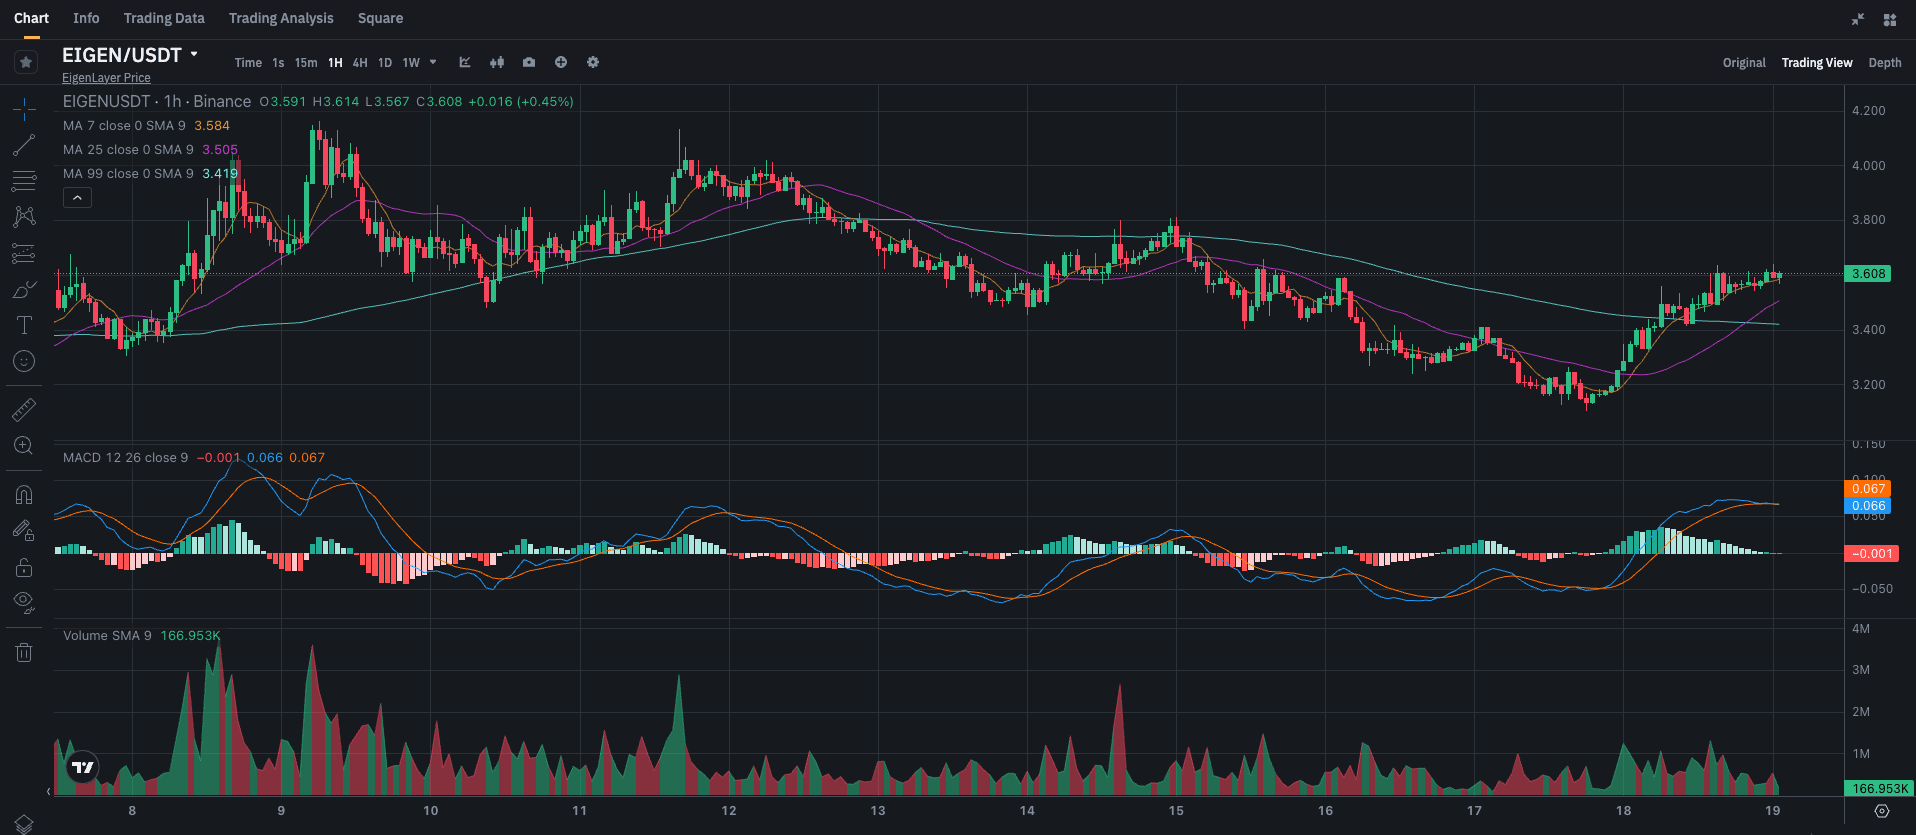The image size is (1916, 835).
Task: Open chart settings gear in top toolbar
Action: (x=593, y=62)
